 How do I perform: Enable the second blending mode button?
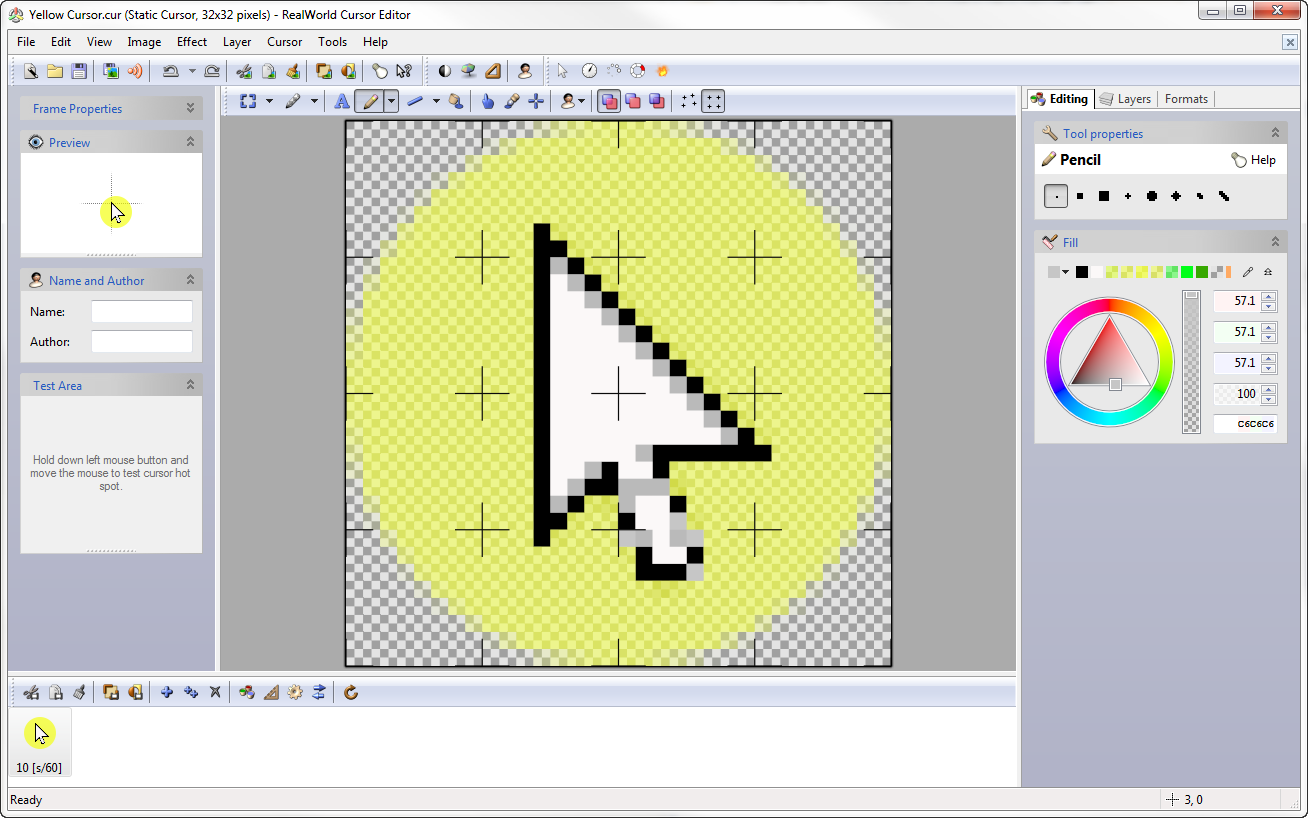pos(633,101)
